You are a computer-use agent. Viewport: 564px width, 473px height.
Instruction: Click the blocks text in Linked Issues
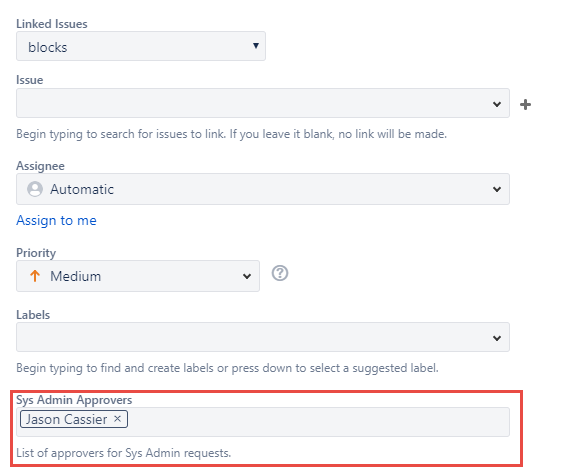click(x=48, y=47)
